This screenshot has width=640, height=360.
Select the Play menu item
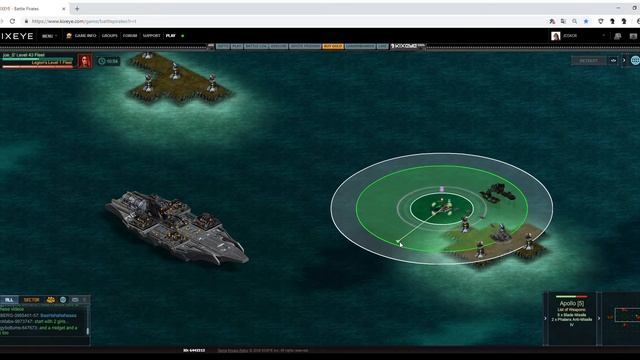tap(171, 36)
